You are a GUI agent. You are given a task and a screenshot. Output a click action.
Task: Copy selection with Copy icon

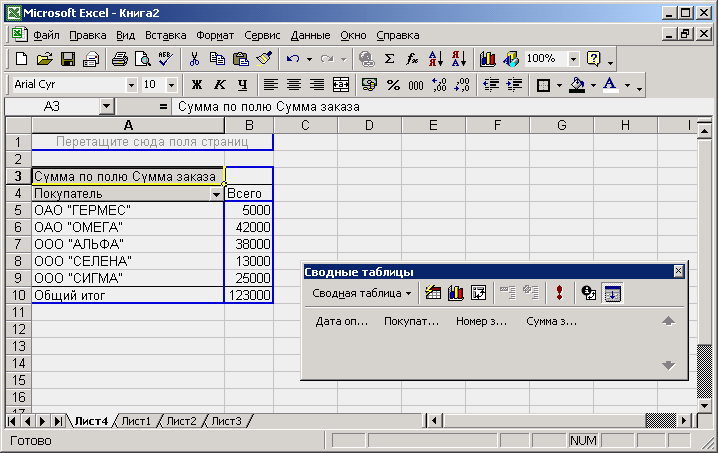point(217,59)
